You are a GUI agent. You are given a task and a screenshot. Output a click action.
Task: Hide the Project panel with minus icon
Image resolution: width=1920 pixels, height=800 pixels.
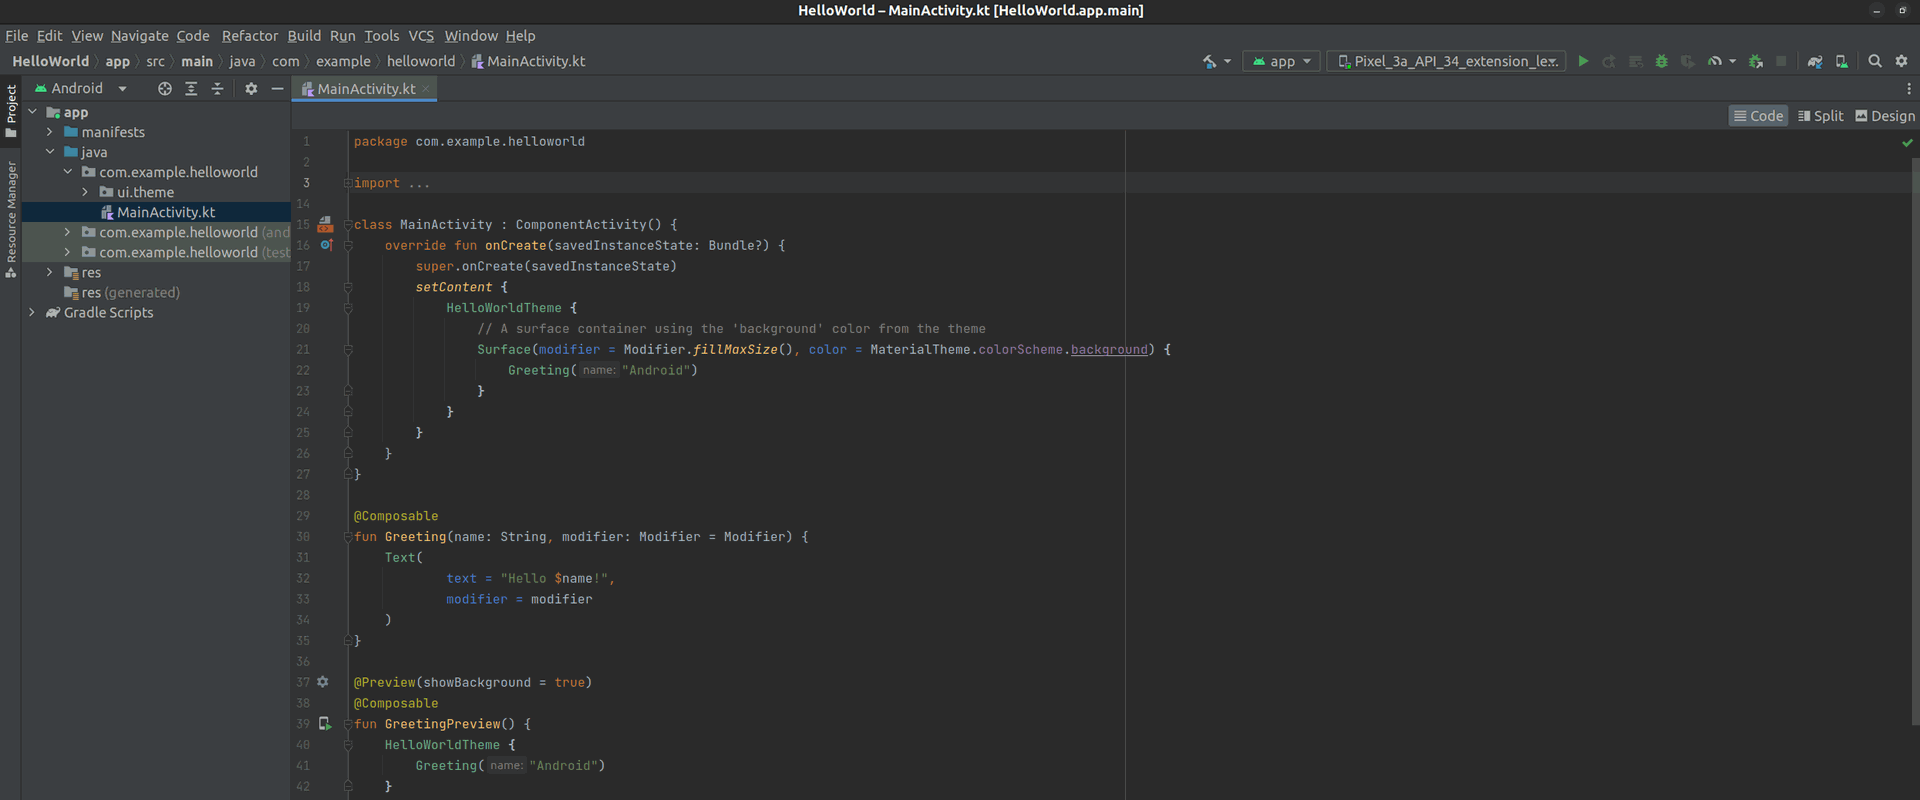pyautogui.click(x=277, y=88)
